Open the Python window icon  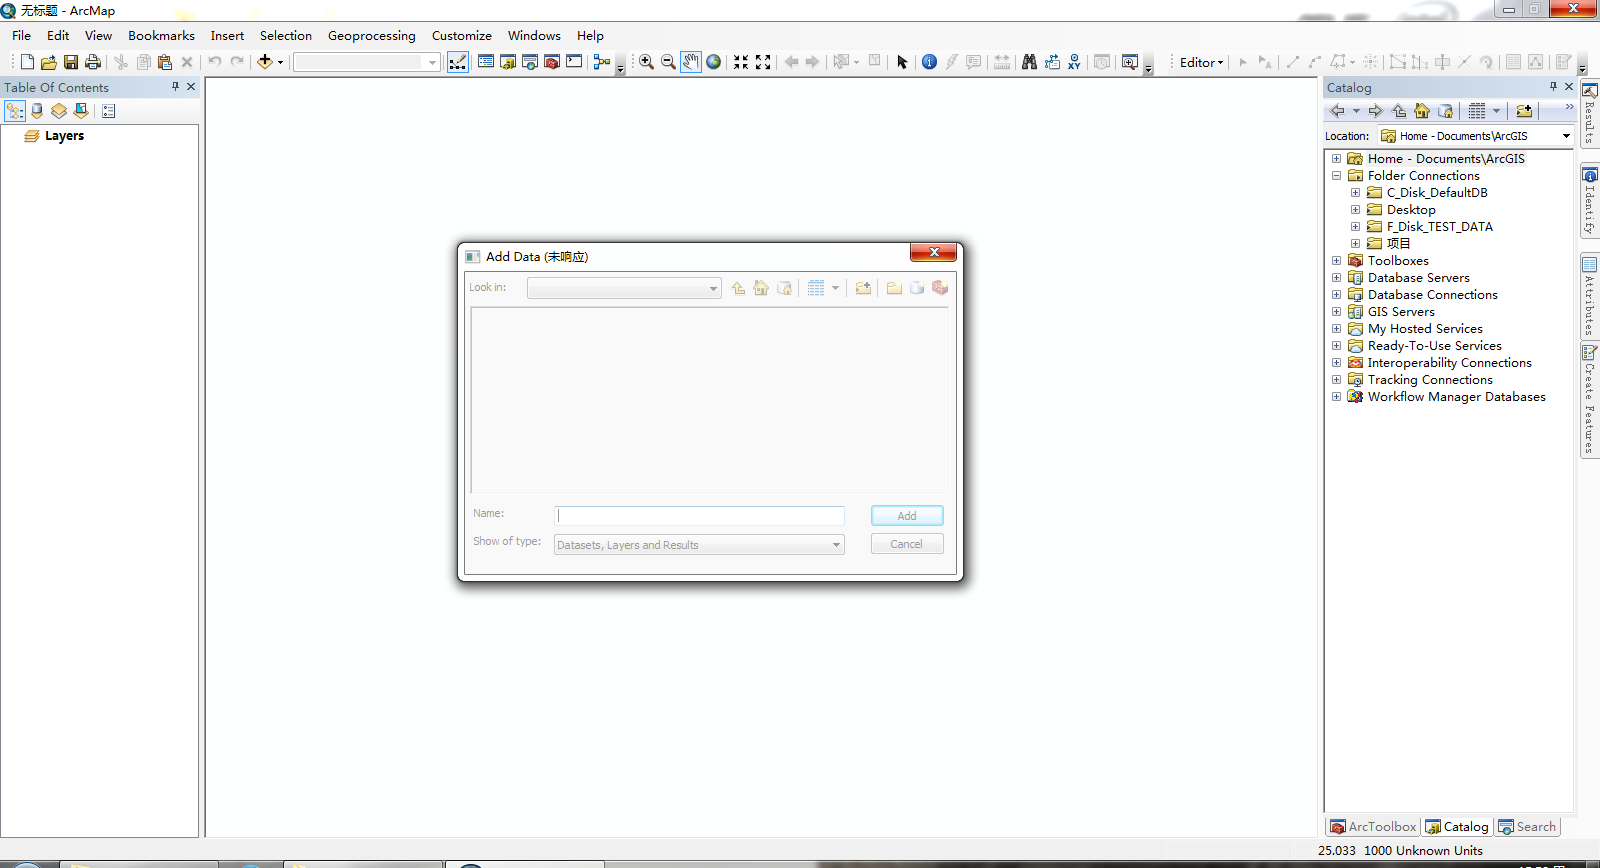pos(574,62)
